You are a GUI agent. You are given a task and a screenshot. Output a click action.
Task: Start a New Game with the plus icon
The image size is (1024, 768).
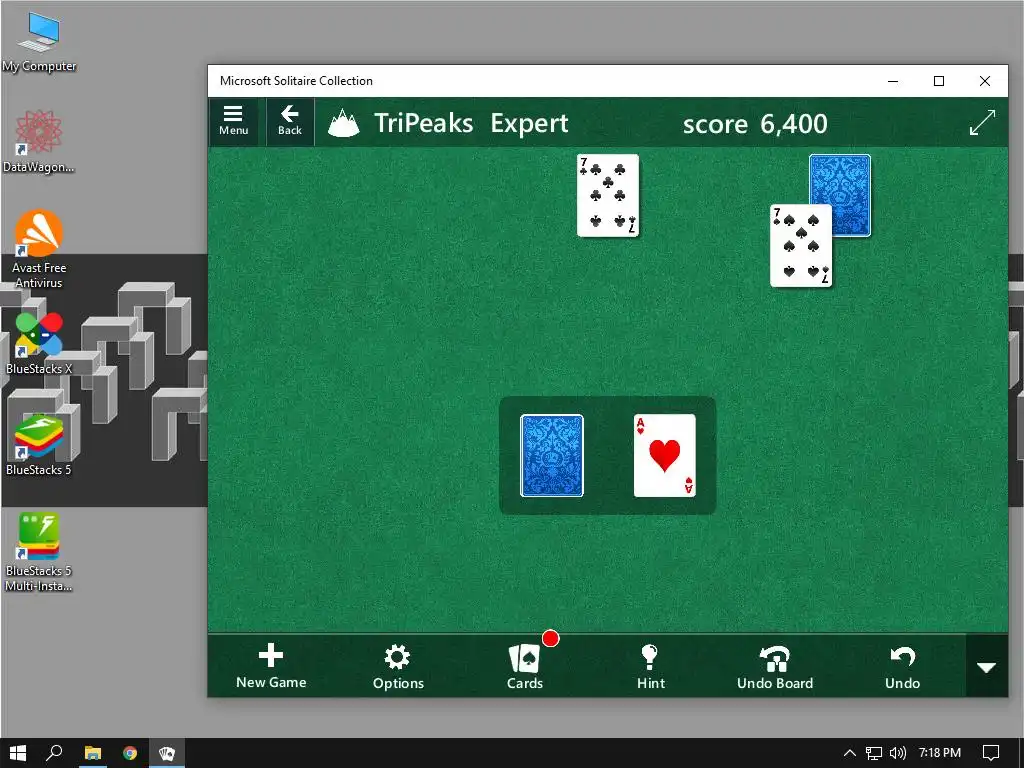pyautogui.click(x=271, y=666)
